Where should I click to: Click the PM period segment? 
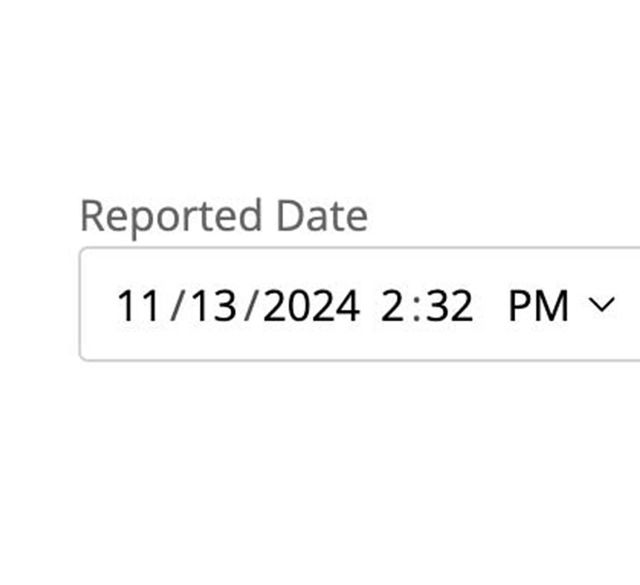539,305
